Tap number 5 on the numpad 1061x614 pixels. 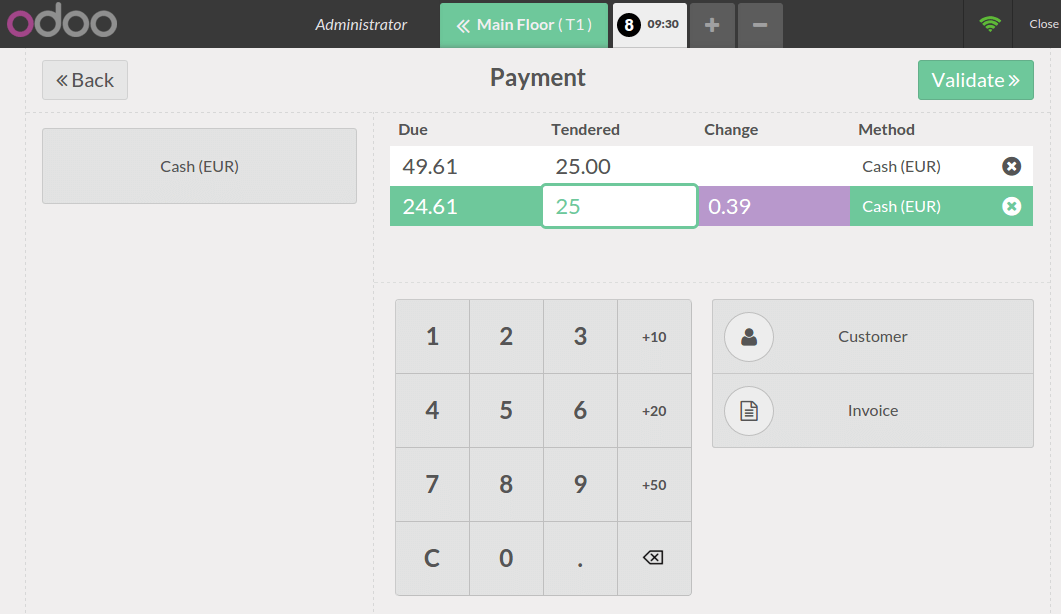506,411
